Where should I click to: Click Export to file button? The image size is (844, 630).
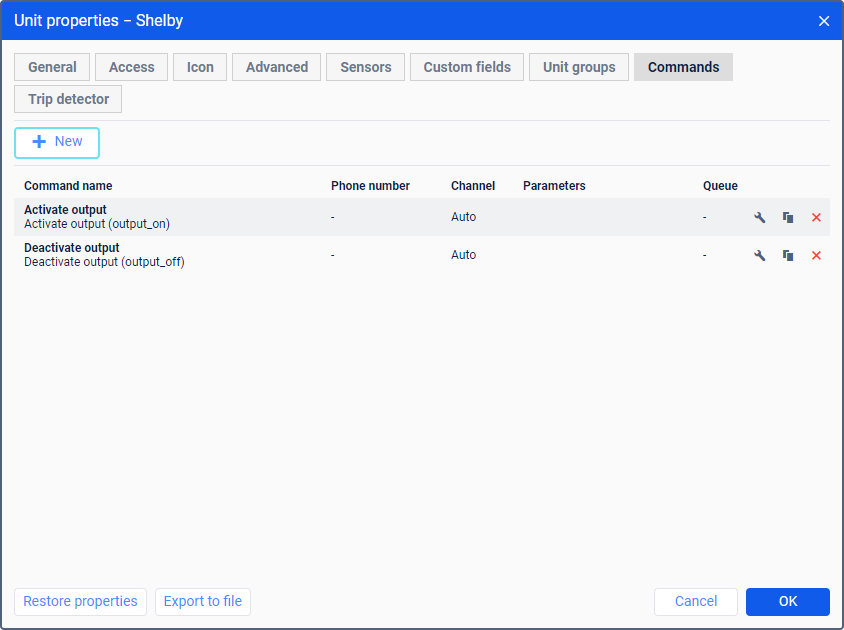point(203,601)
